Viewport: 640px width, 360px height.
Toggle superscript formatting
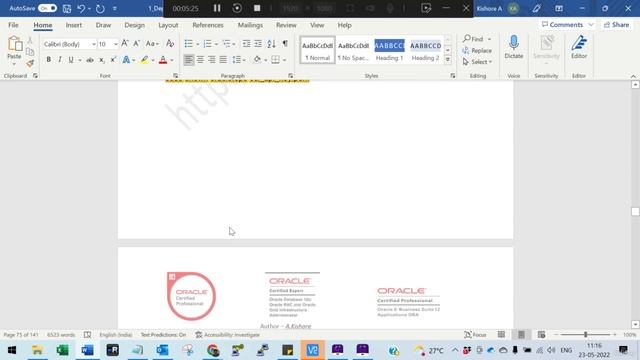[113, 60]
